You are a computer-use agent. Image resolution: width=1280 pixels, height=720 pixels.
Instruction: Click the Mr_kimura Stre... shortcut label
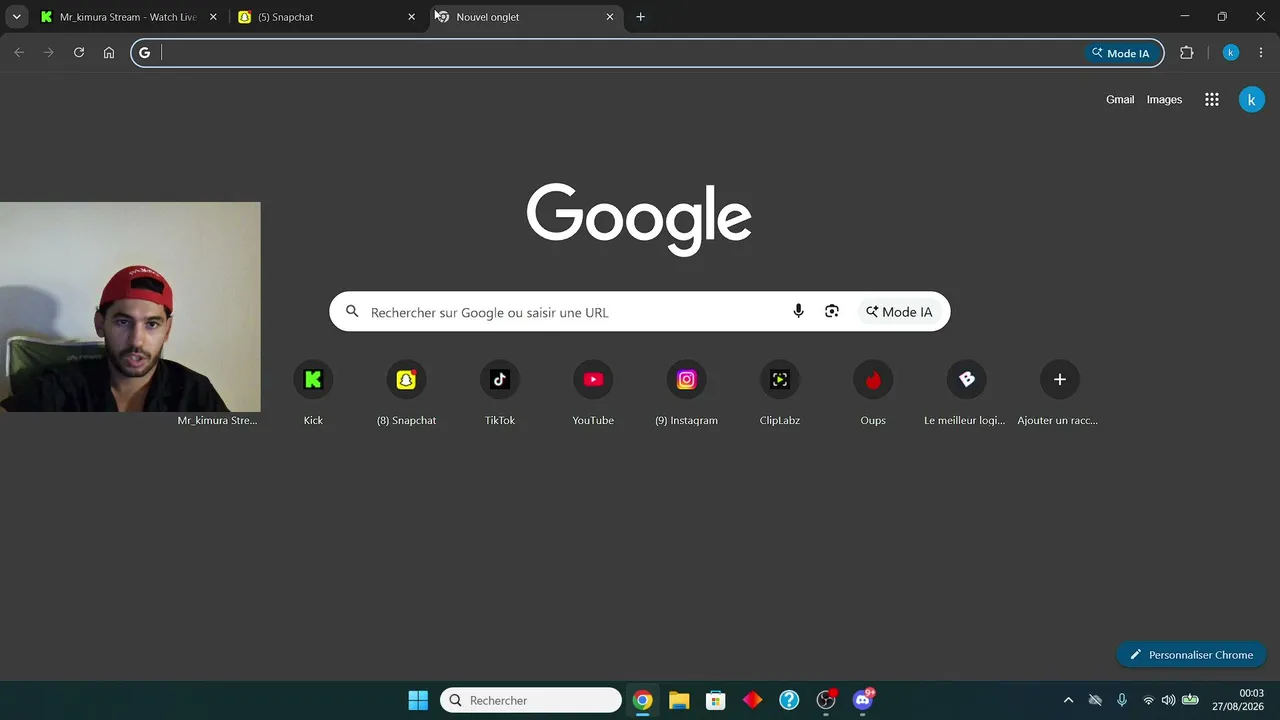[x=217, y=420]
